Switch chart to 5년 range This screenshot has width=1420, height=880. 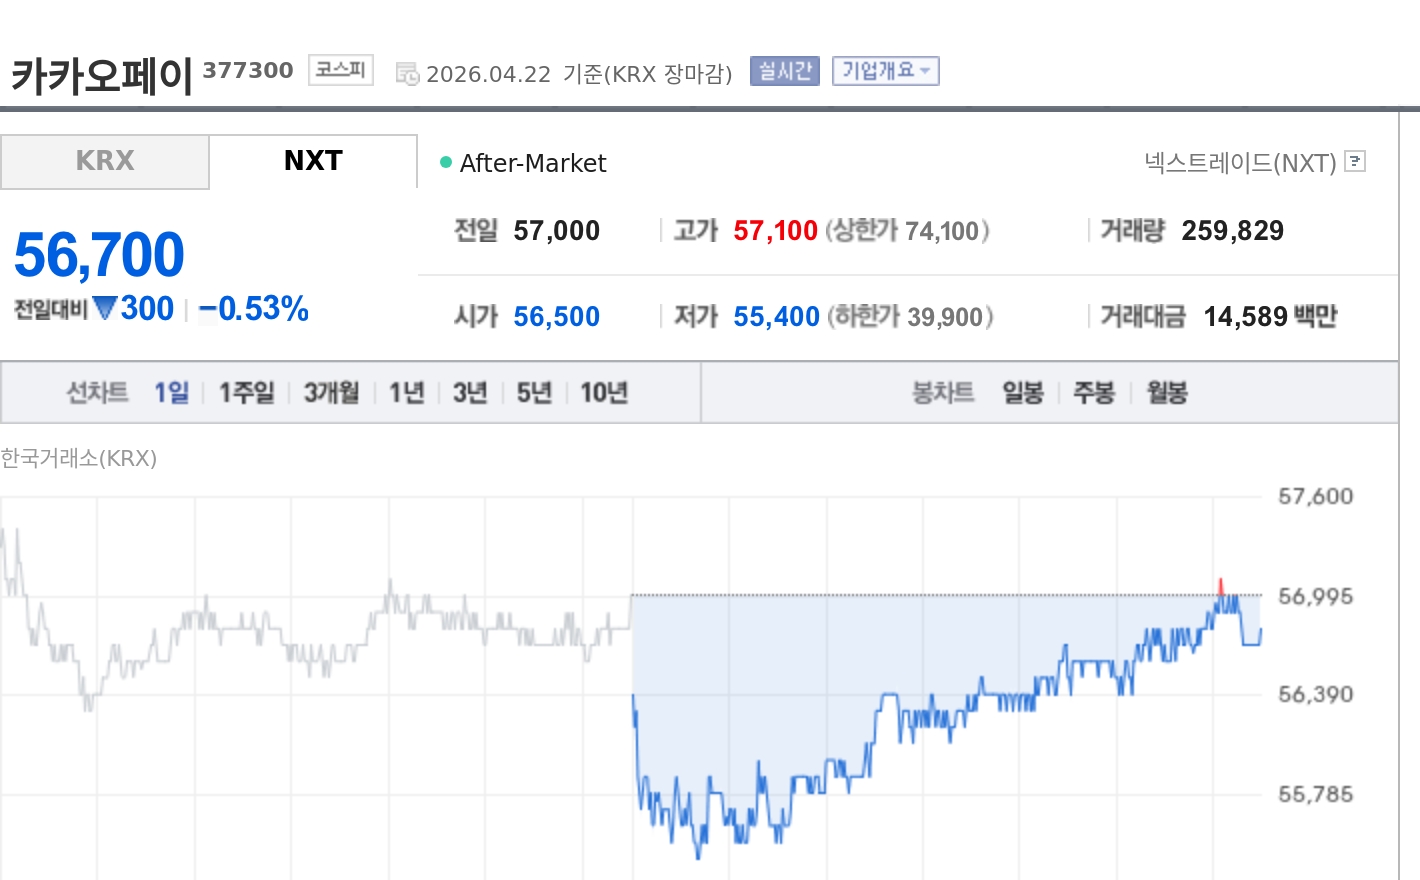pos(534,392)
